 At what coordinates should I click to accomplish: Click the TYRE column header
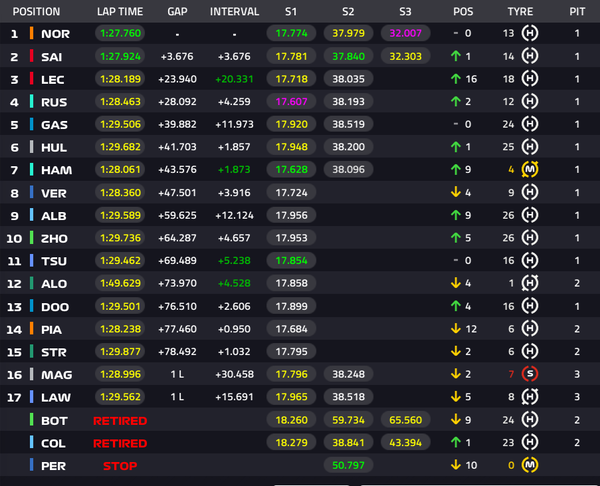pos(520,11)
